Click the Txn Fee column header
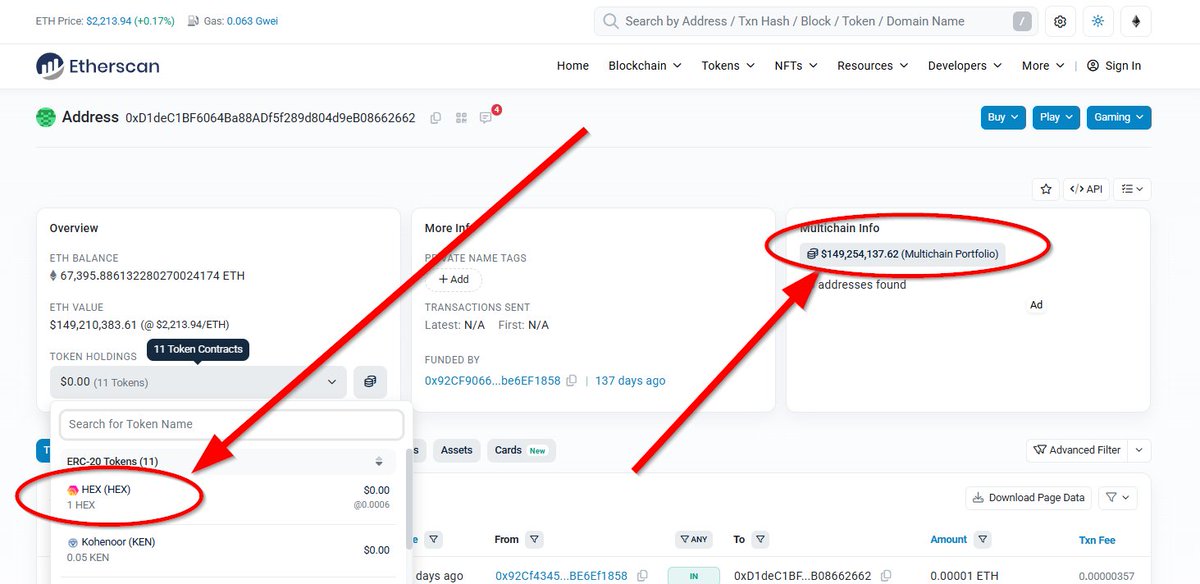 tap(1097, 540)
